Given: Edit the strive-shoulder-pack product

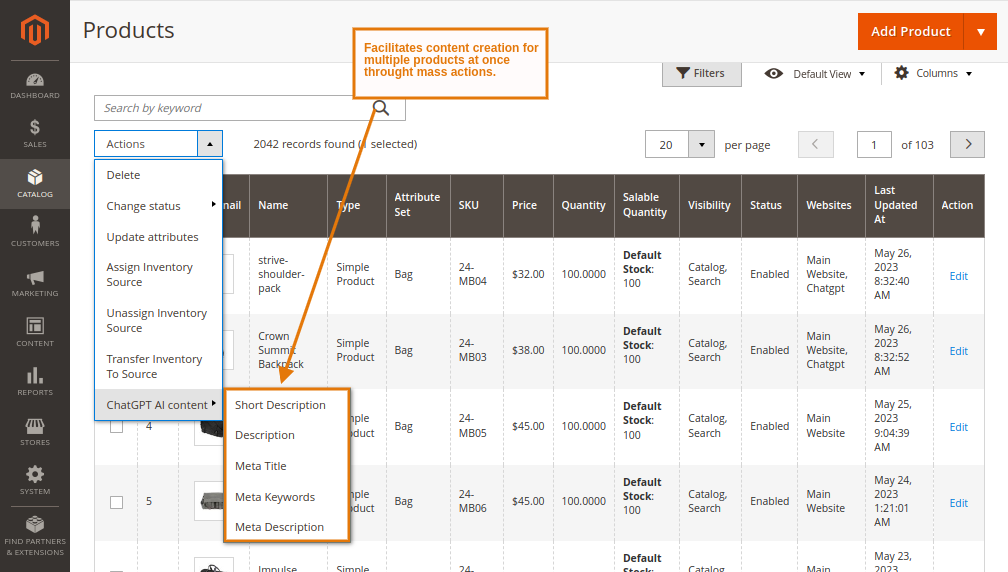Looking at the screenshot, I should [958, 276].
